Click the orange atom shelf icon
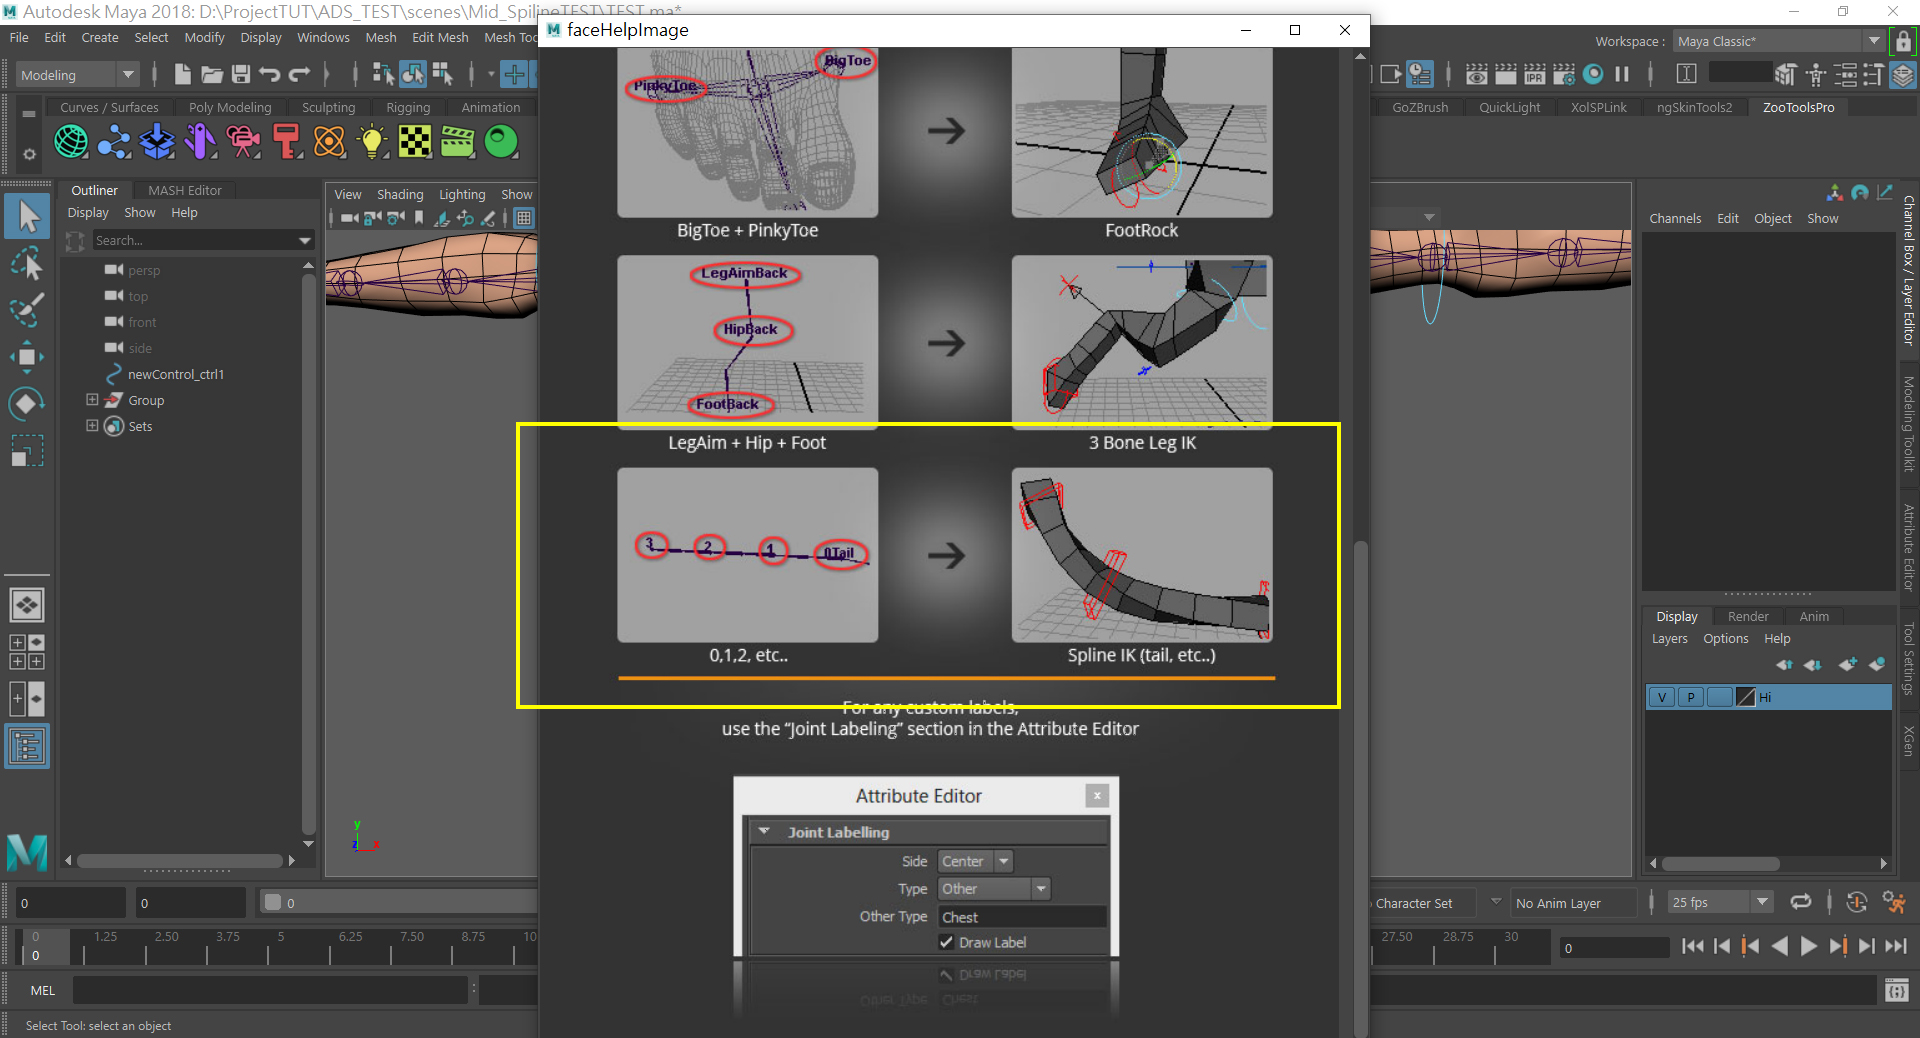This screenshot has height=1038, width=1920. point(329,142)
